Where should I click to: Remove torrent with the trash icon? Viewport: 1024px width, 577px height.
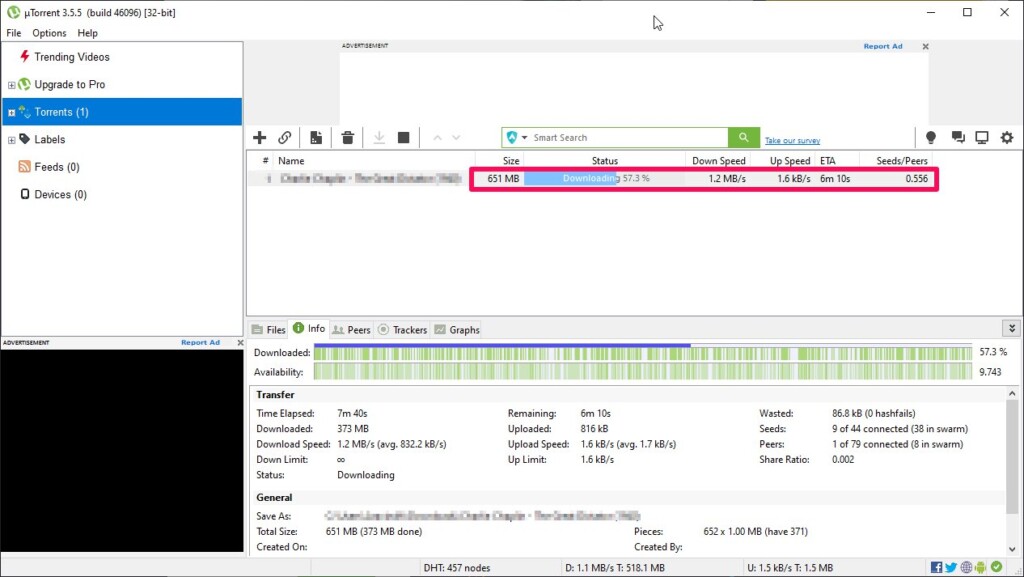pos(347,137)
